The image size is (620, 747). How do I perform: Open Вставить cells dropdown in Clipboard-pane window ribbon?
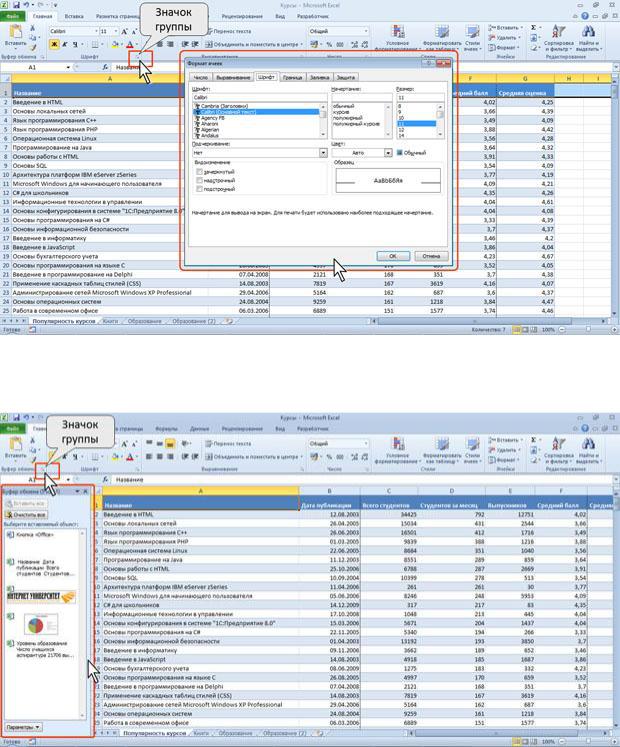[506, 440]
